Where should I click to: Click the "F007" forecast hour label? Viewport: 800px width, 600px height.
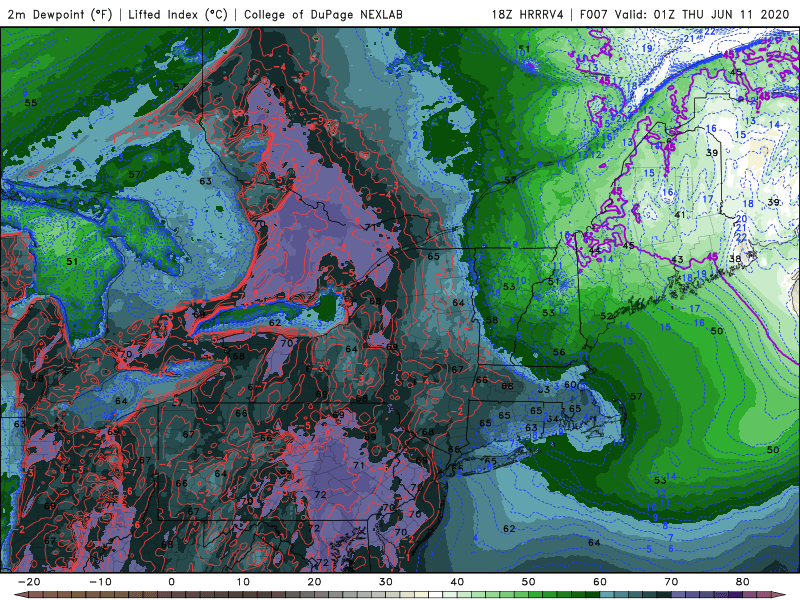[595, 14]
